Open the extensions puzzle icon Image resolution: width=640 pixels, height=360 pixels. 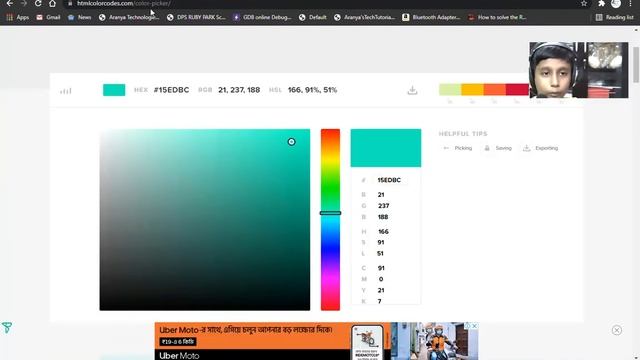tap(601, 3)
